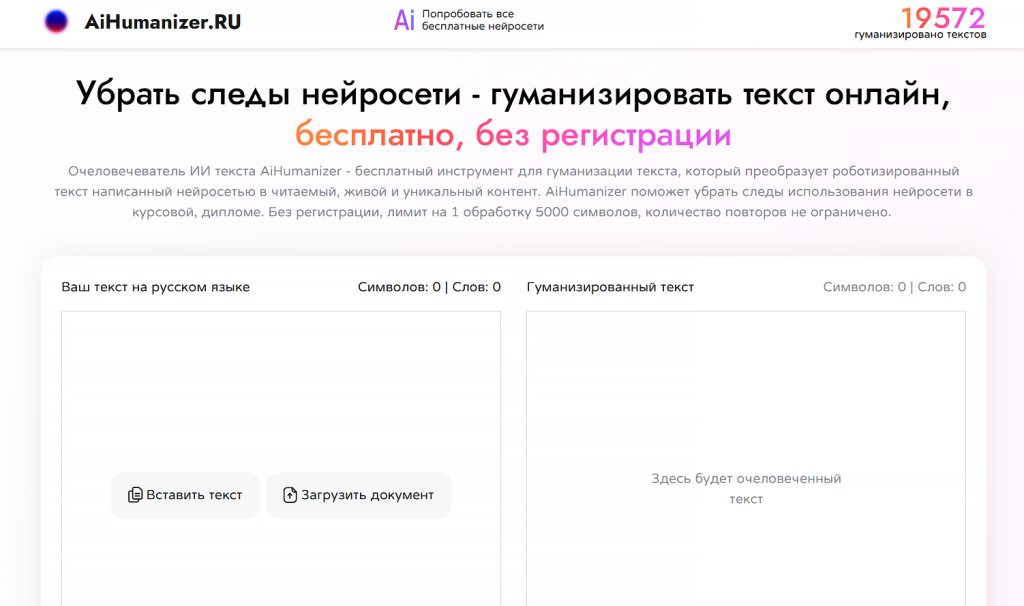
Task: Select the Ai neural networks icon in the header
Action: [x=404, y=20]
